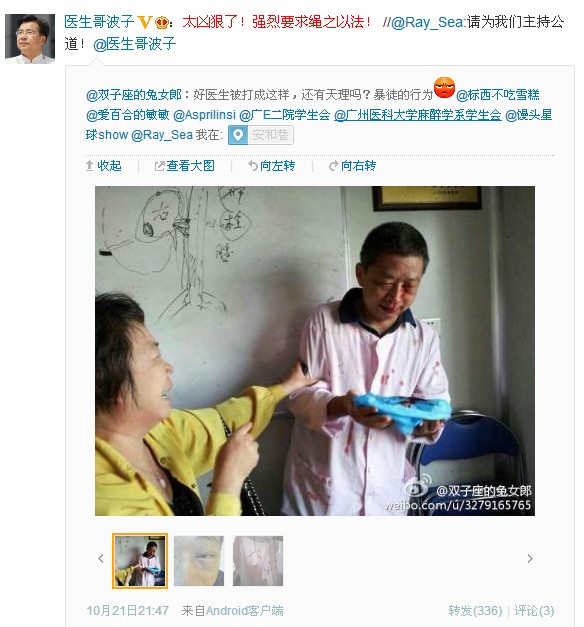This screenshot has height=627, width=584.
Task: Rotate image right with 向右转
Action: (352, 166)
